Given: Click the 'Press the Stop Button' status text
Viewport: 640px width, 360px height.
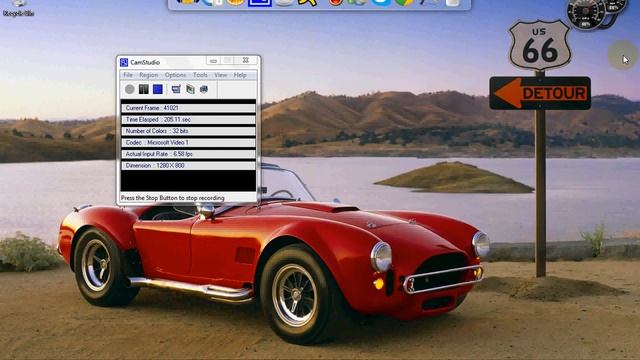Looking at the screenshot, I should coord(173,198).
